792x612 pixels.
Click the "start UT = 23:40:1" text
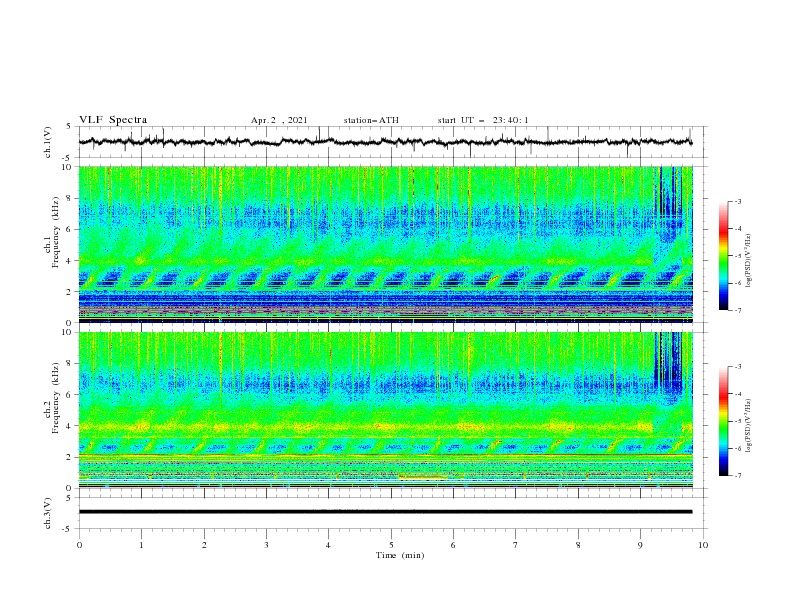pyautogui.click(x=483, y=120)
